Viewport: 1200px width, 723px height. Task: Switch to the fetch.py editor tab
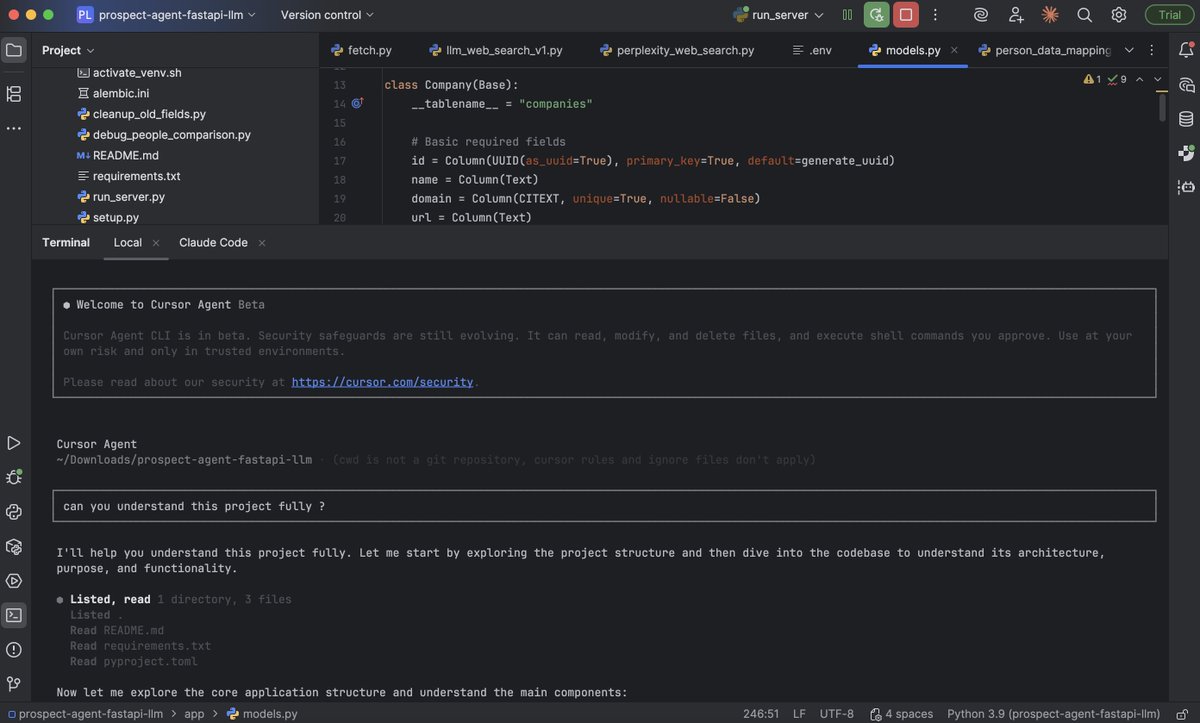[360, 50]
